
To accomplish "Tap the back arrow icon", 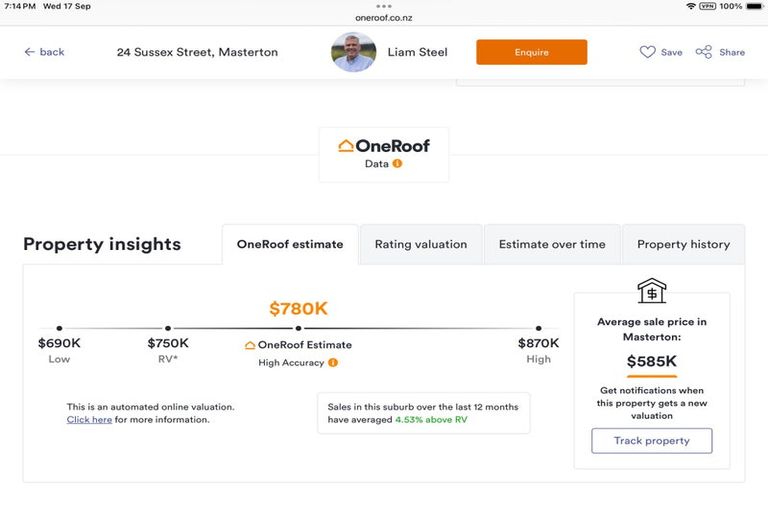I will [x=29, y=52].
